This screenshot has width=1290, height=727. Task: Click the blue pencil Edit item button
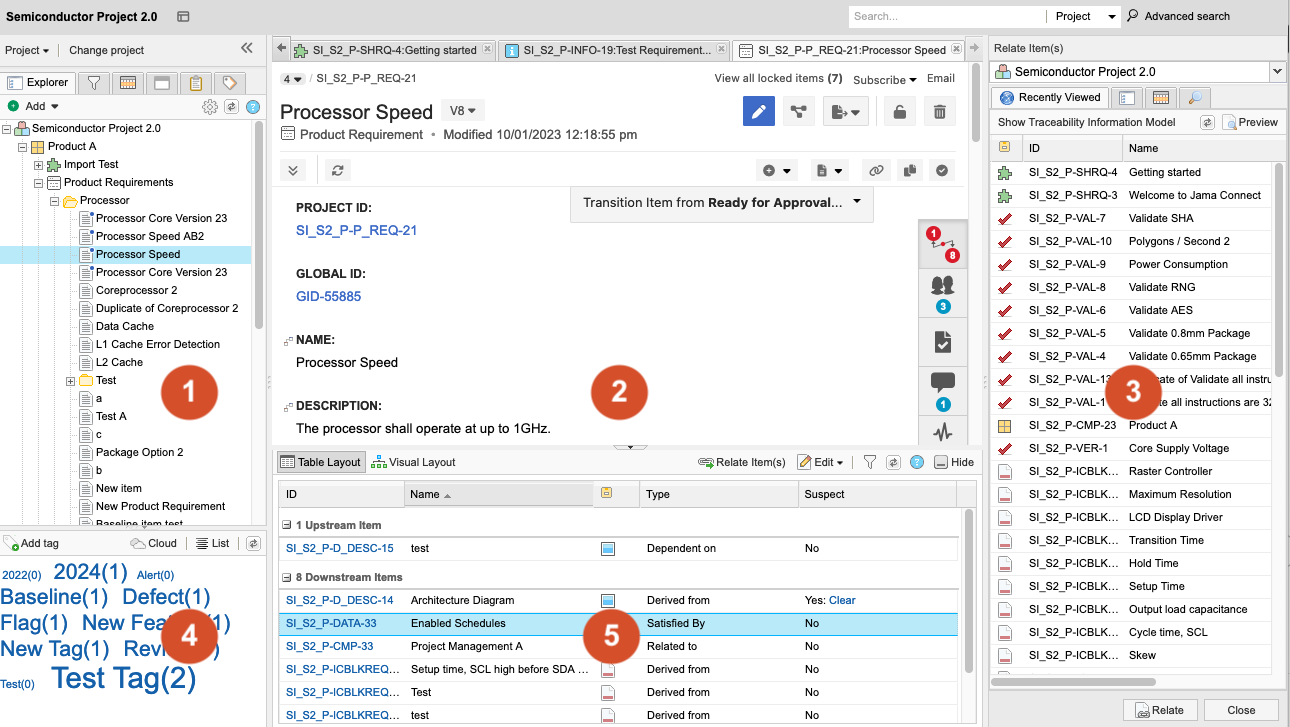point(759,112)
